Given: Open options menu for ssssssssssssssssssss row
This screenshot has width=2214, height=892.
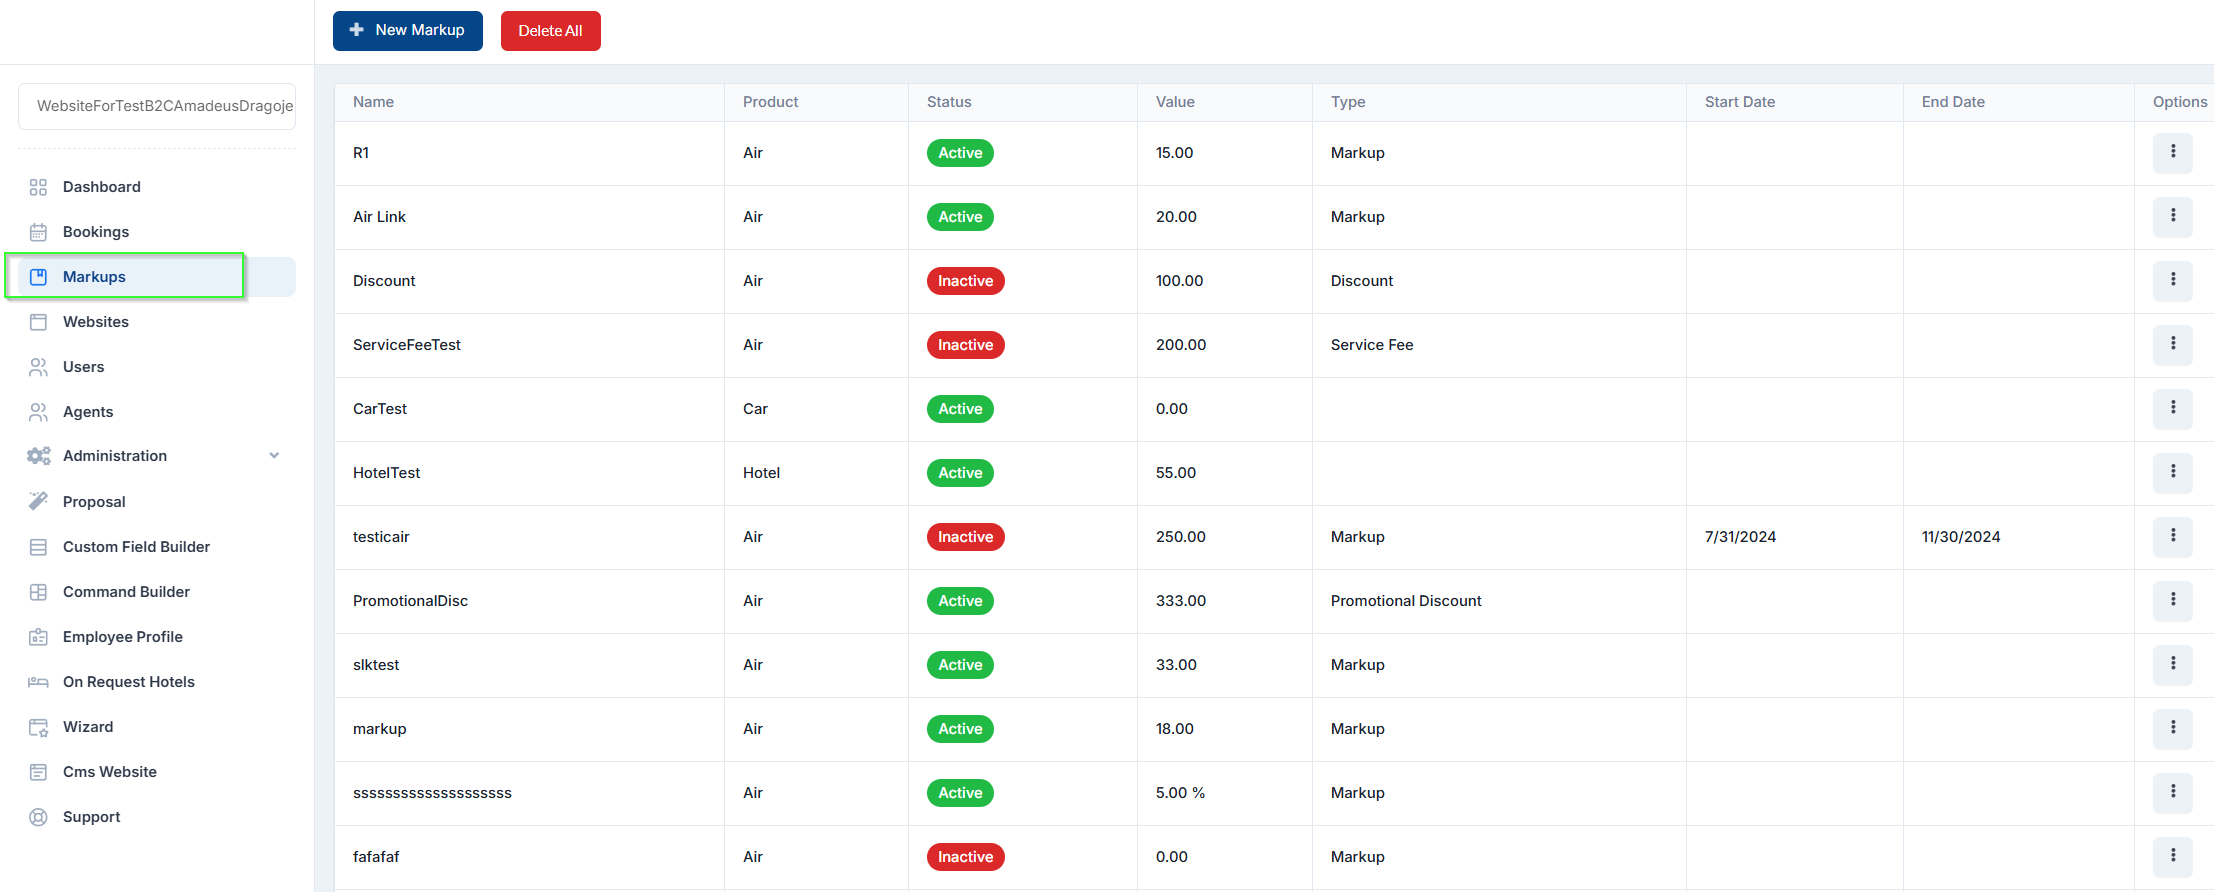Looking at the screenshot, I should point(2172,793).
